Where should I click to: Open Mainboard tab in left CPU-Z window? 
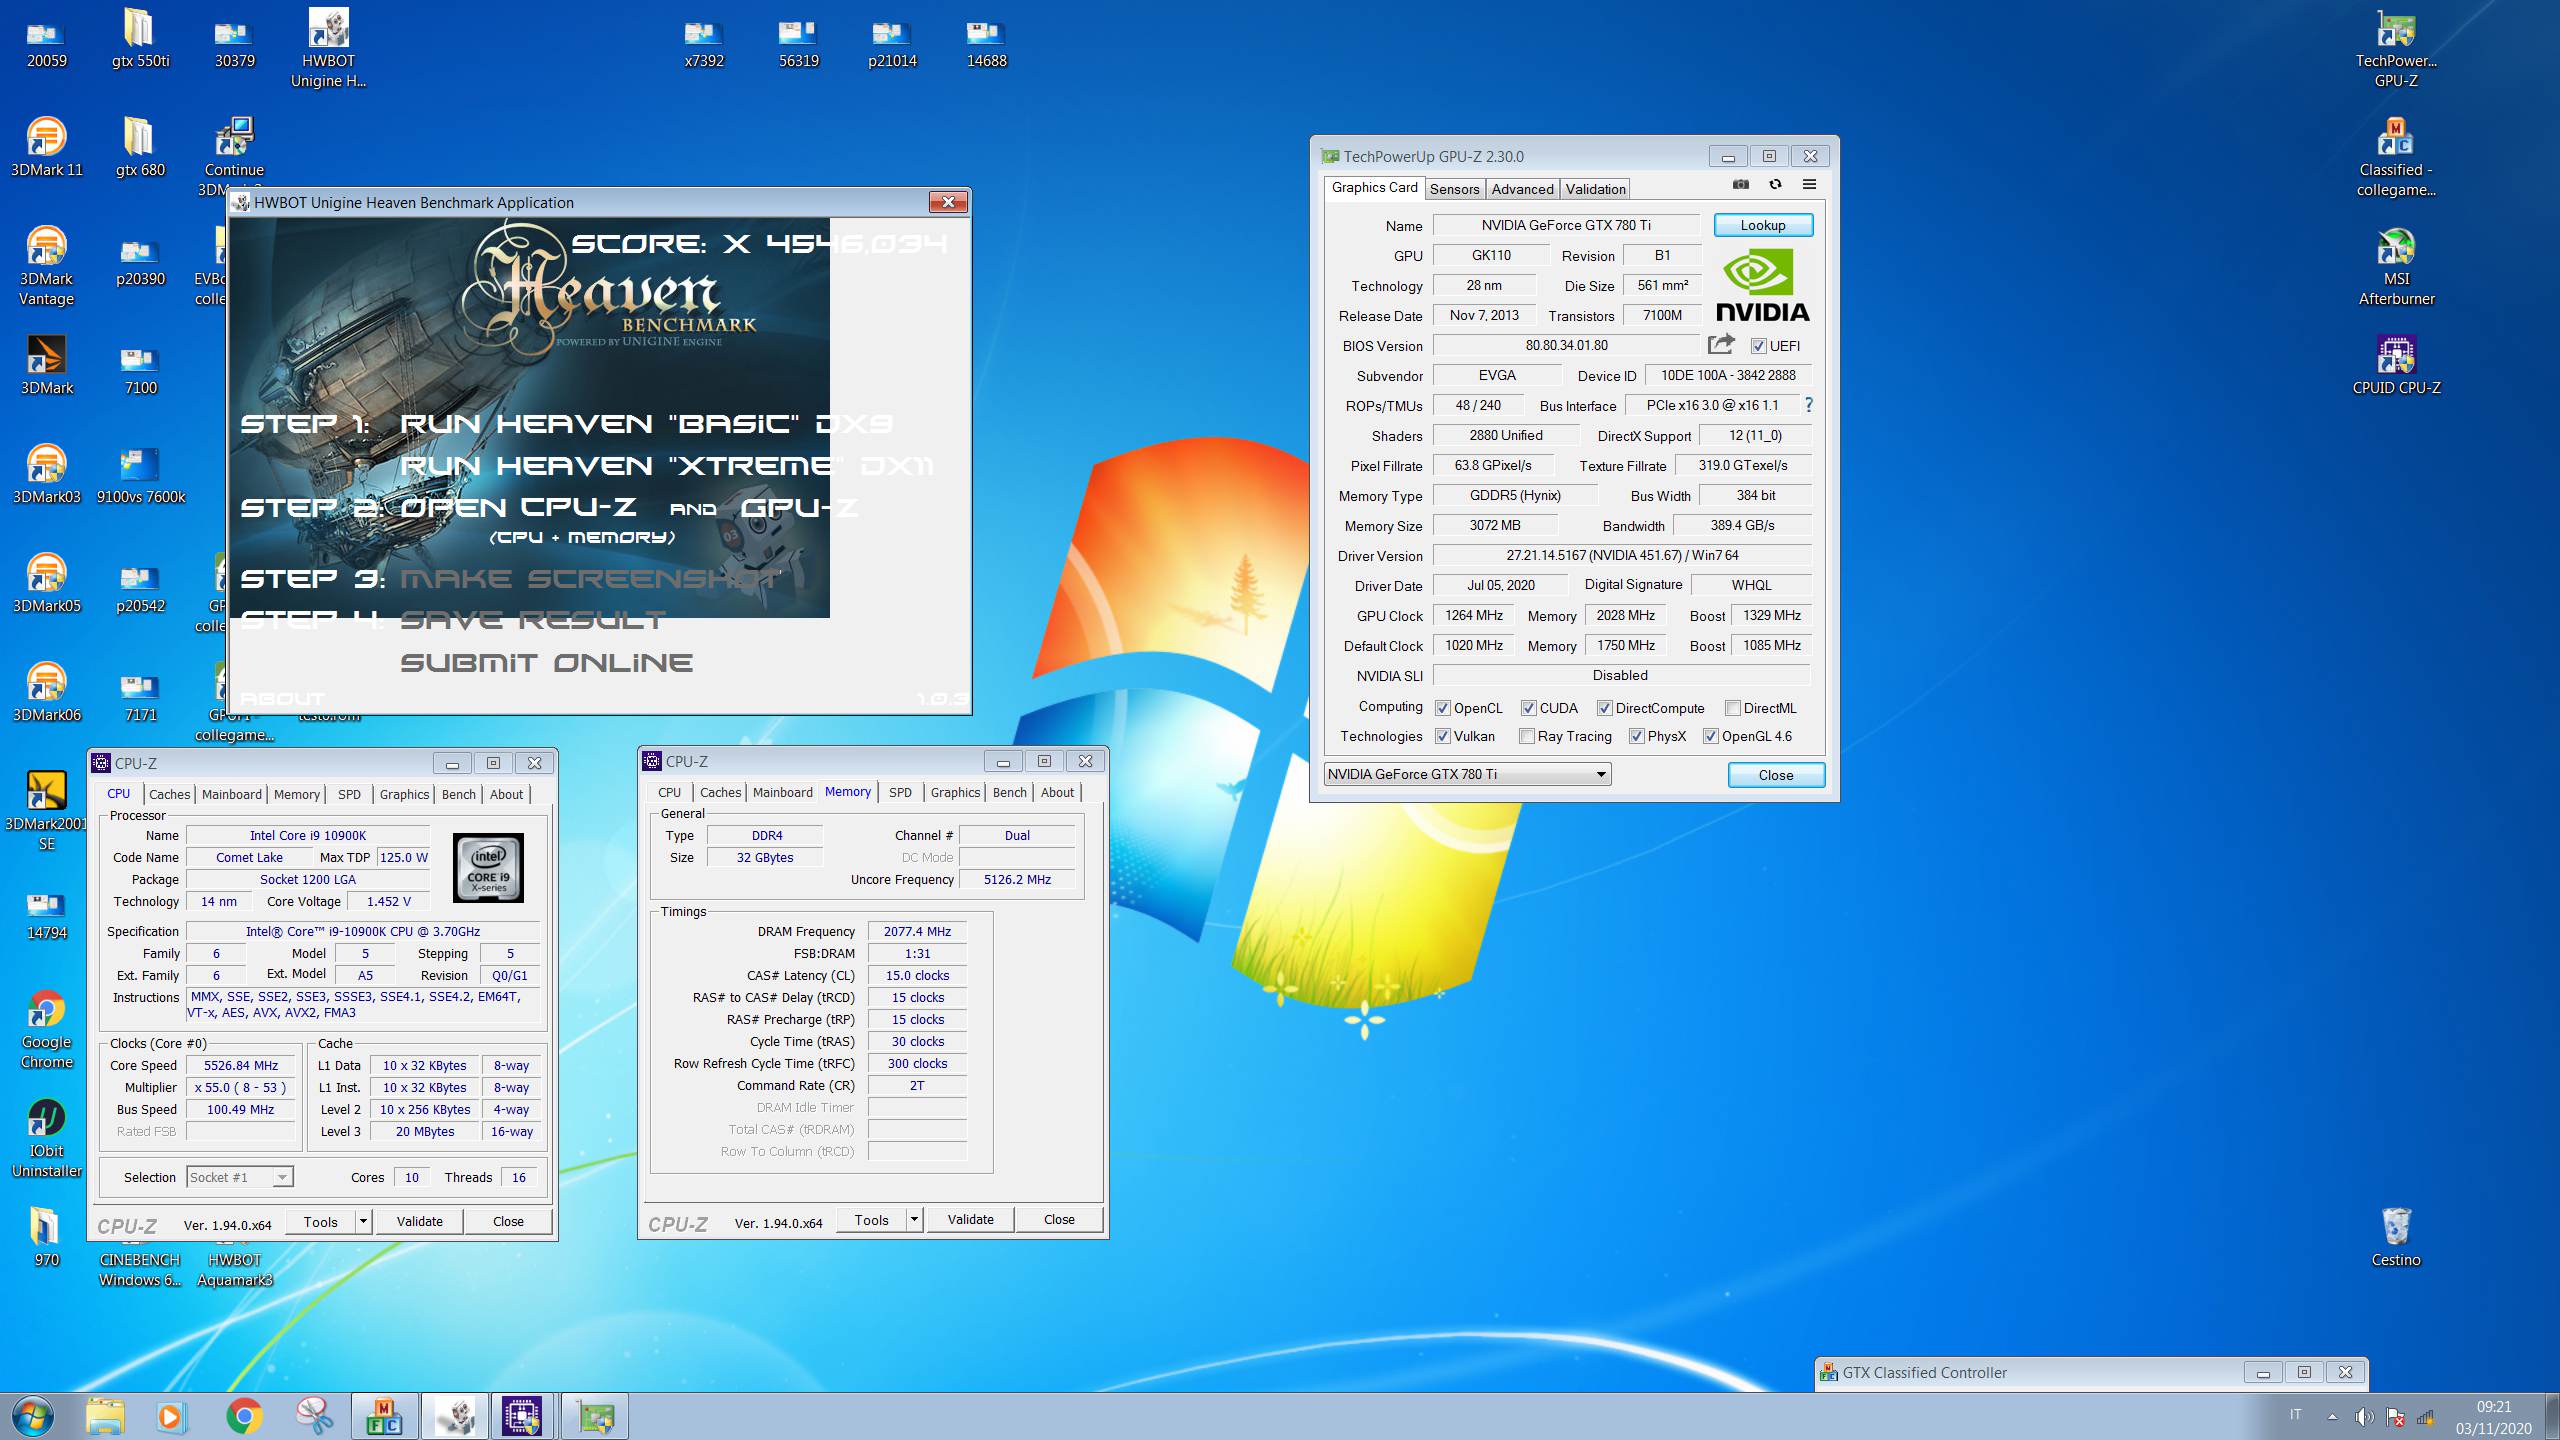(x=231, y=794)
